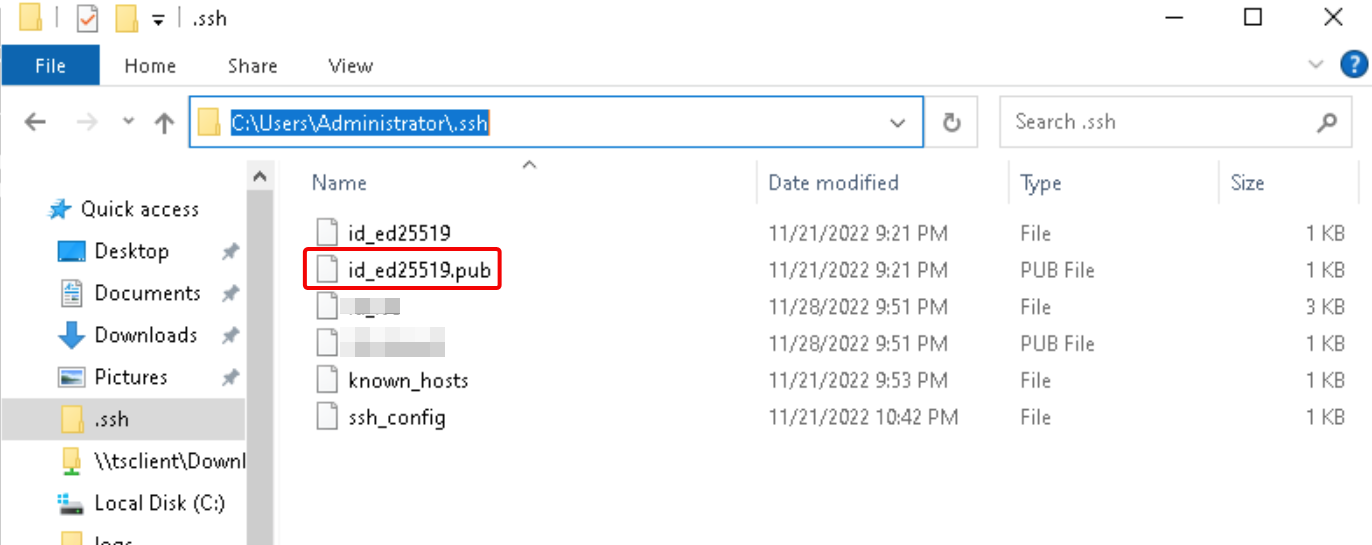
Task: Expand the address bar history dropdown
Action: (x=897, y=122)
